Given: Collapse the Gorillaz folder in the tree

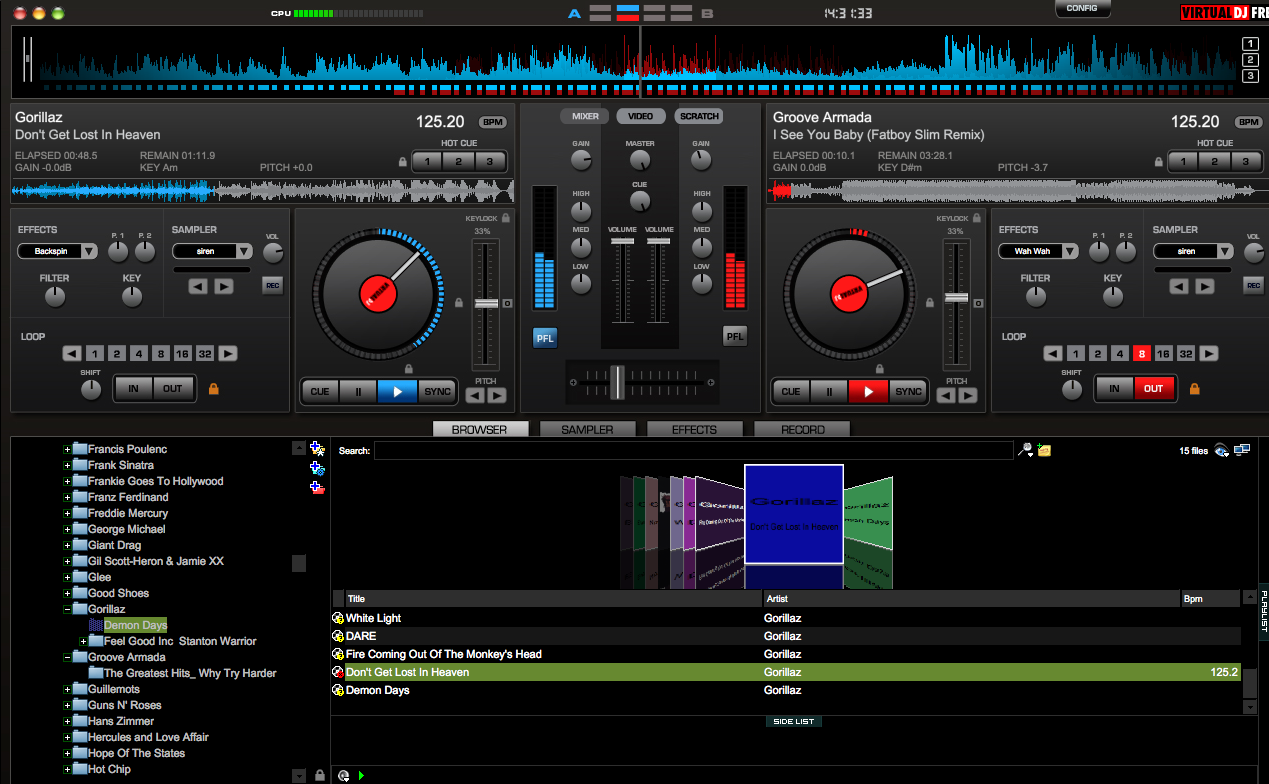Looking at the screenshot, I should tap(68, 609).
